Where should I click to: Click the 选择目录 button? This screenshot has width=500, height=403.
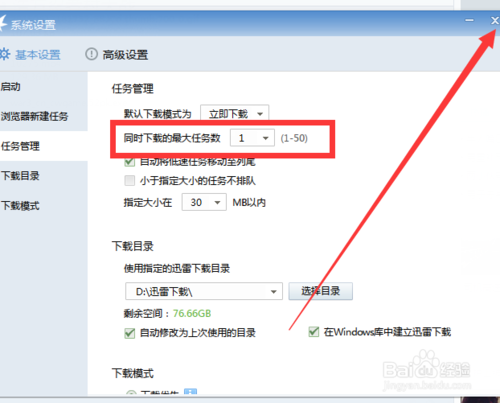click(x=320, y=291)
